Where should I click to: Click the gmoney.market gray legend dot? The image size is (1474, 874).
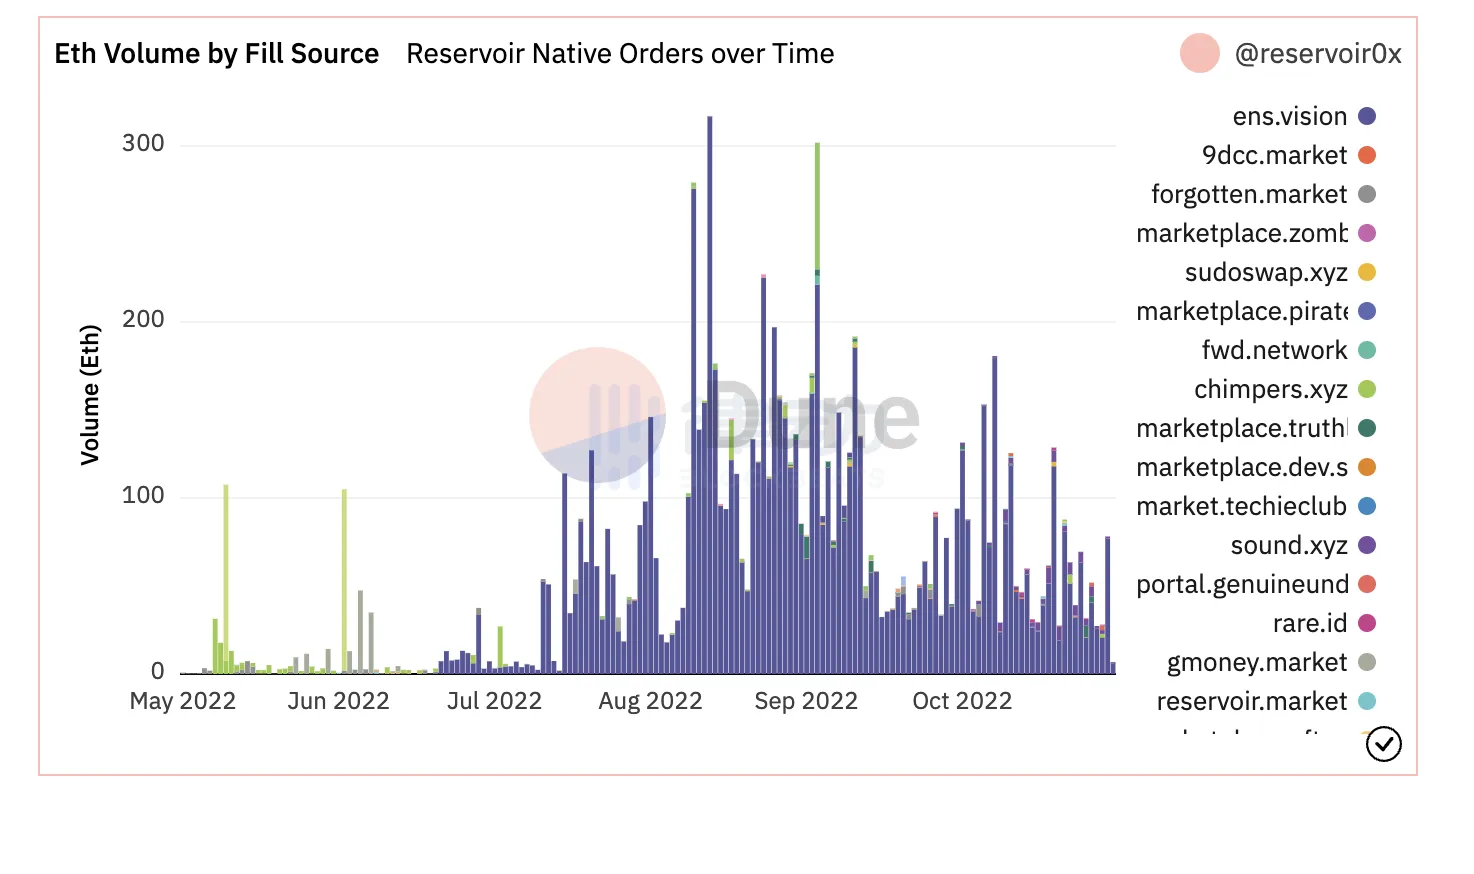coord(1367,663)
